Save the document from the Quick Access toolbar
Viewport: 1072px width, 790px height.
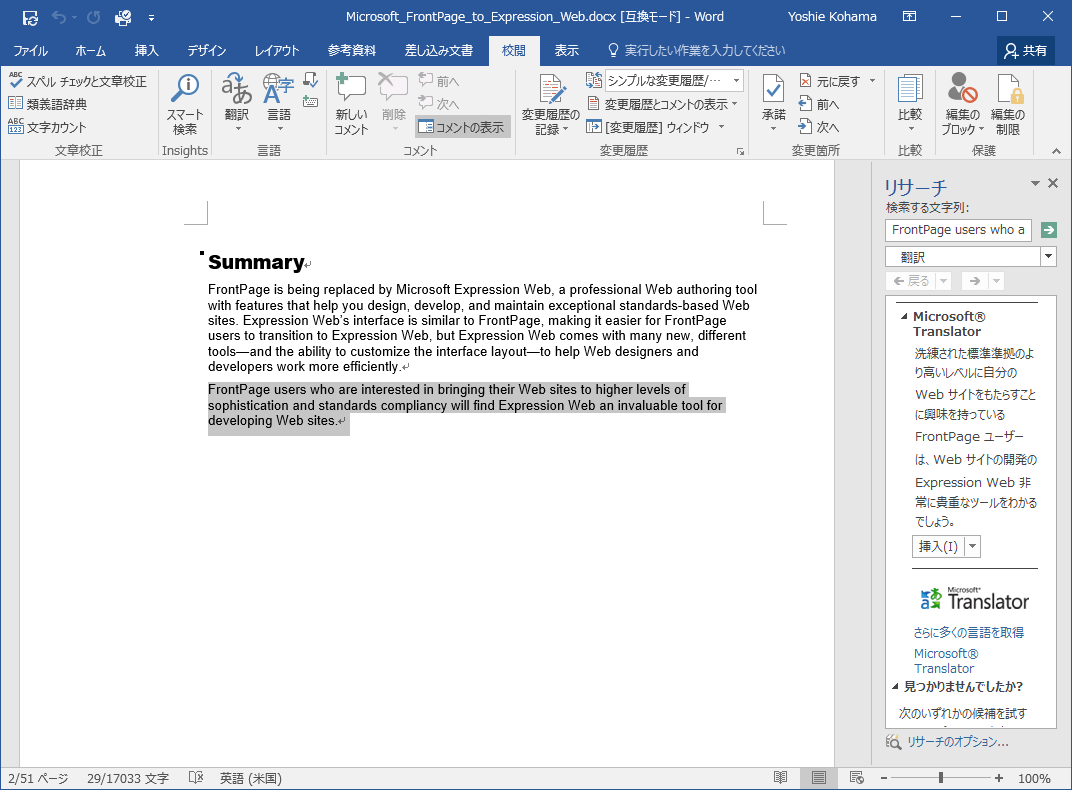(31, 18)
